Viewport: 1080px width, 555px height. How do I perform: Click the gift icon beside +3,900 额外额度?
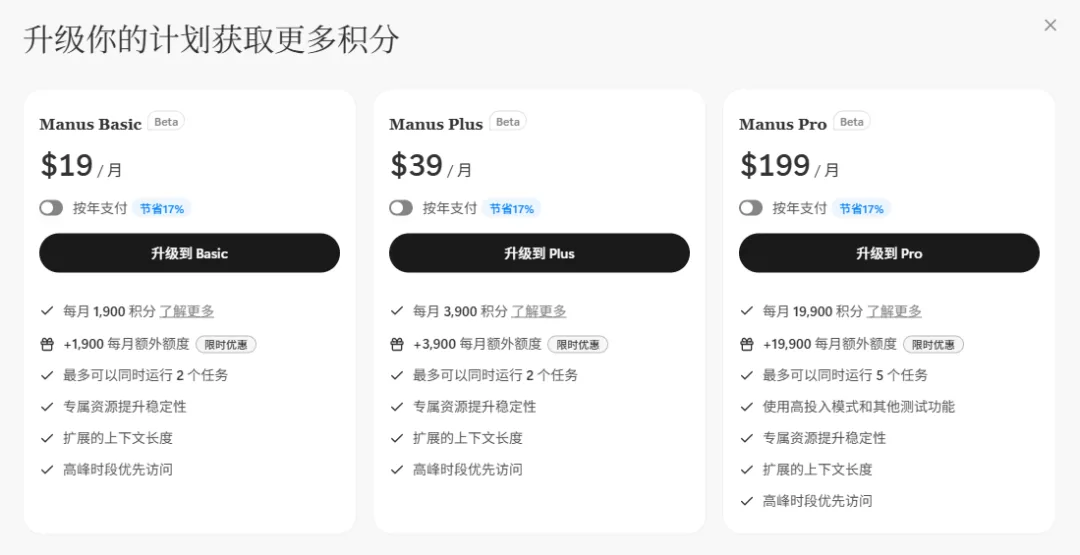397,344
